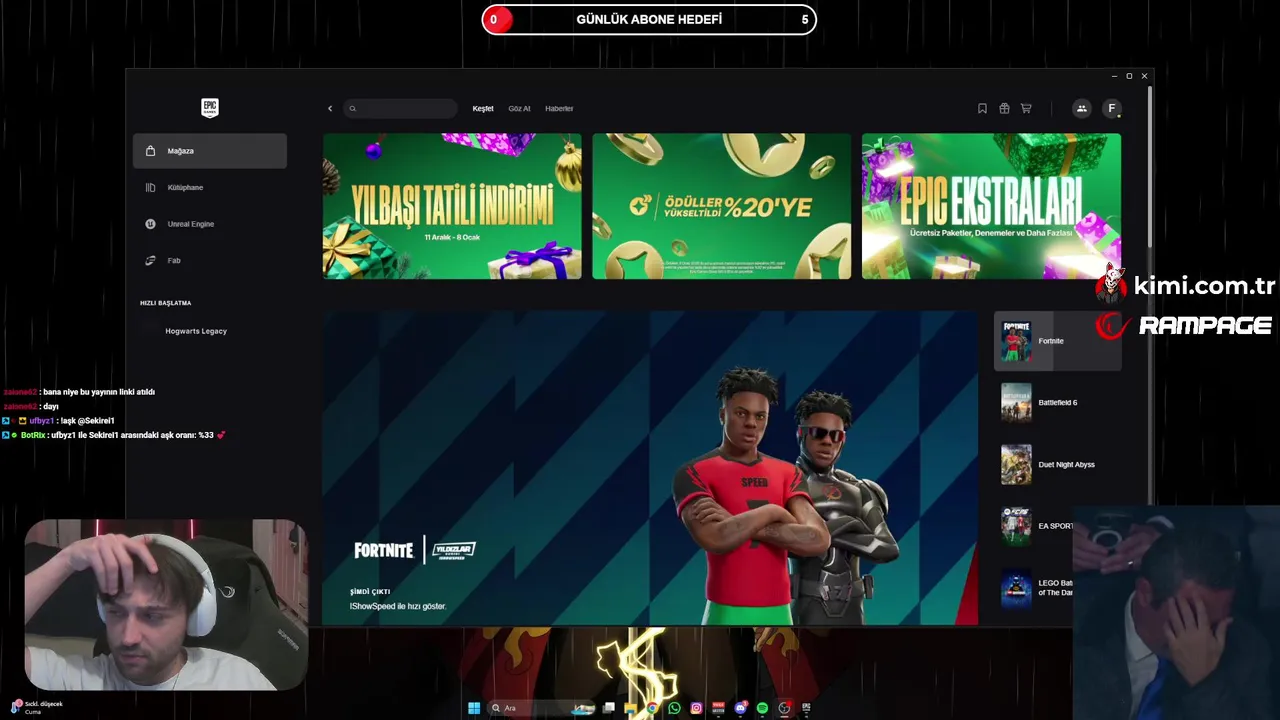Select Battlefield 6 in the featured list
This screenshot has height=720, width=1280.
click(x=1058, y=402)
